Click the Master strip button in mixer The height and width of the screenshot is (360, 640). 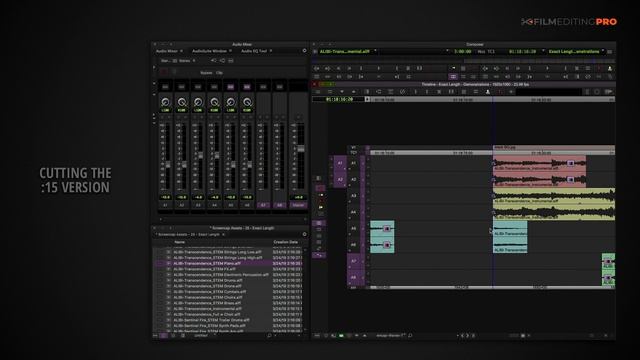[298, 205]
